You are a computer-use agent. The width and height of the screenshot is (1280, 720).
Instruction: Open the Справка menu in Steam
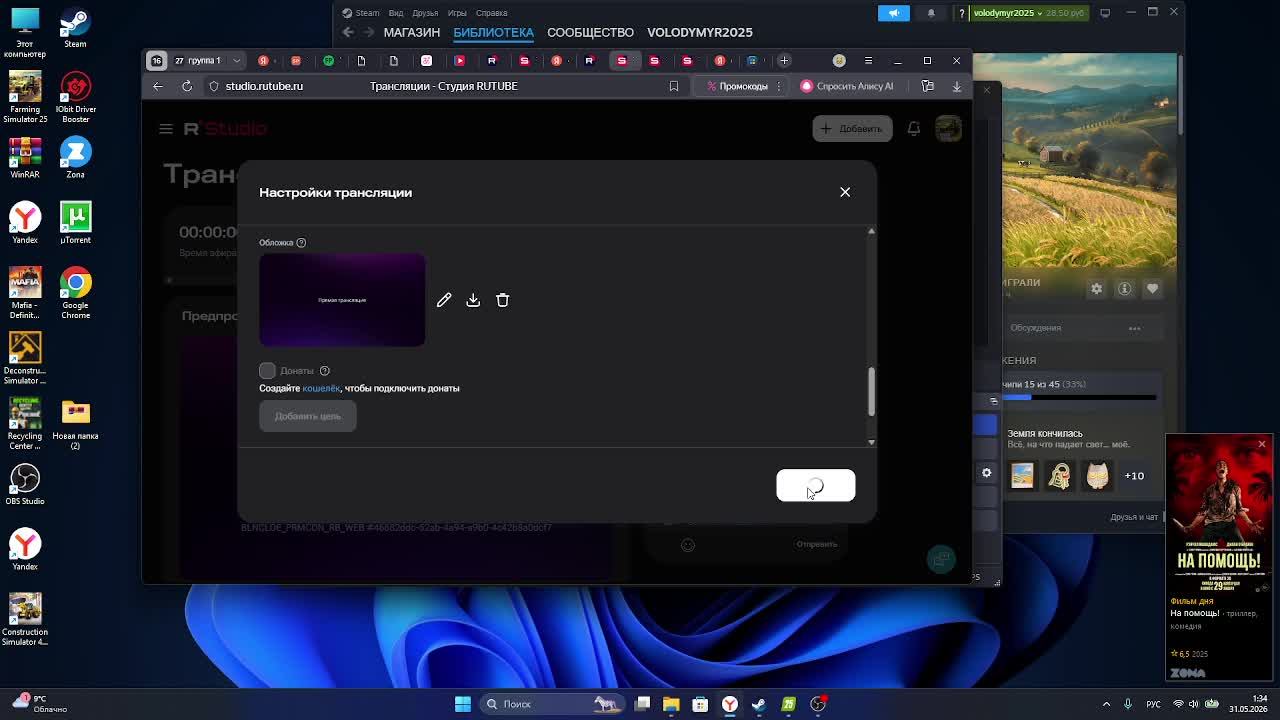coord(492,13)
